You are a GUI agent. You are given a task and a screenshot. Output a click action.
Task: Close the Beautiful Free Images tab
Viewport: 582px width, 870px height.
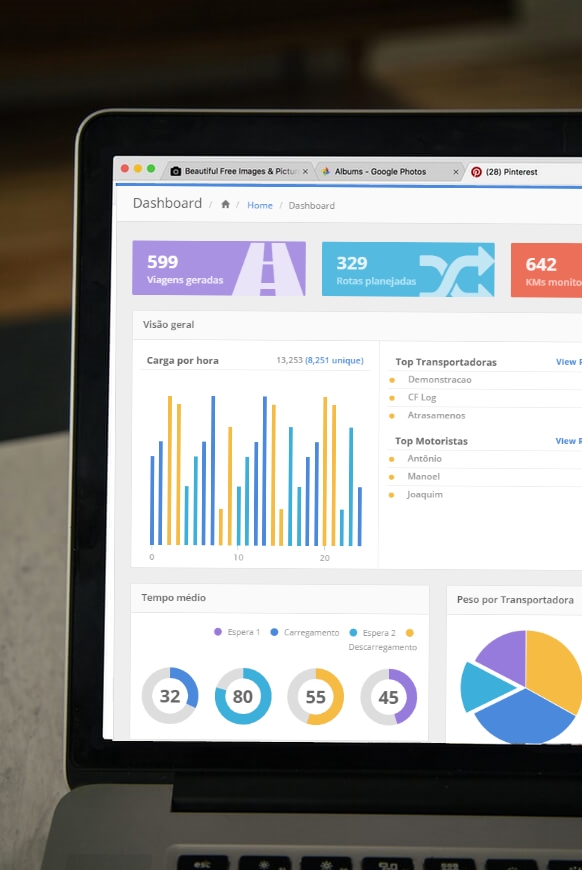[x=305, y=171]
